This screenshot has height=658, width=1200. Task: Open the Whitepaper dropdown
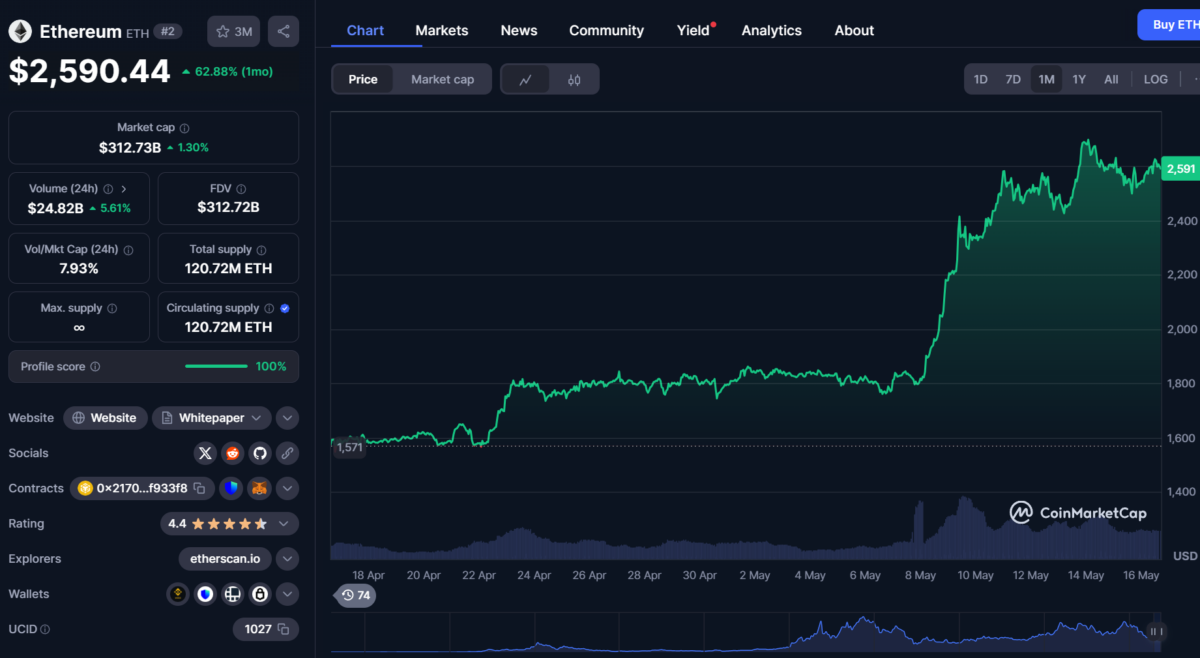coord(212,418)
